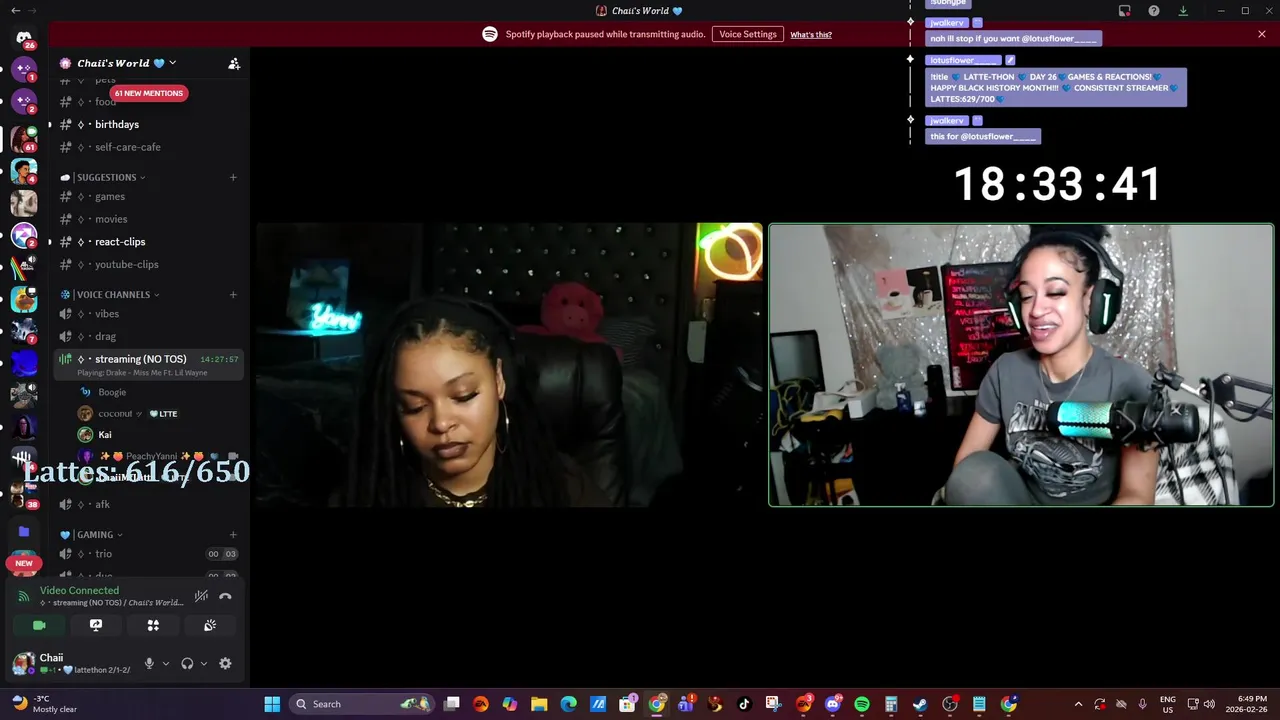Select coconut user in voice channel
1280x720 pixels.
click(158, 413)
